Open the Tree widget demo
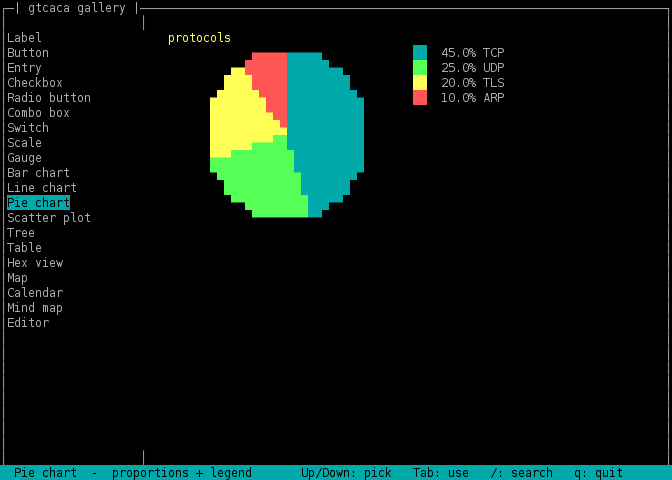The width and height of the screenshot is (672, 480). [x=21, y=233]
